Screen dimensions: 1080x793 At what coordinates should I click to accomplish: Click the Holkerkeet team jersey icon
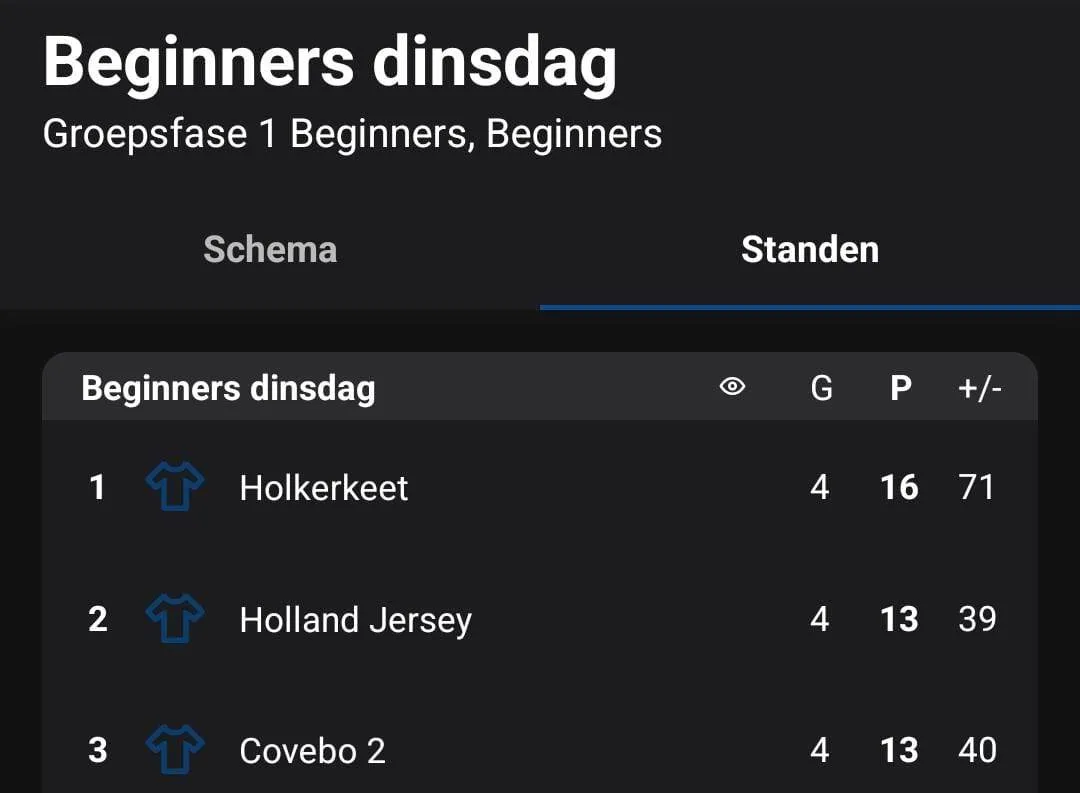pyautogui.click(x=174, y=487)
